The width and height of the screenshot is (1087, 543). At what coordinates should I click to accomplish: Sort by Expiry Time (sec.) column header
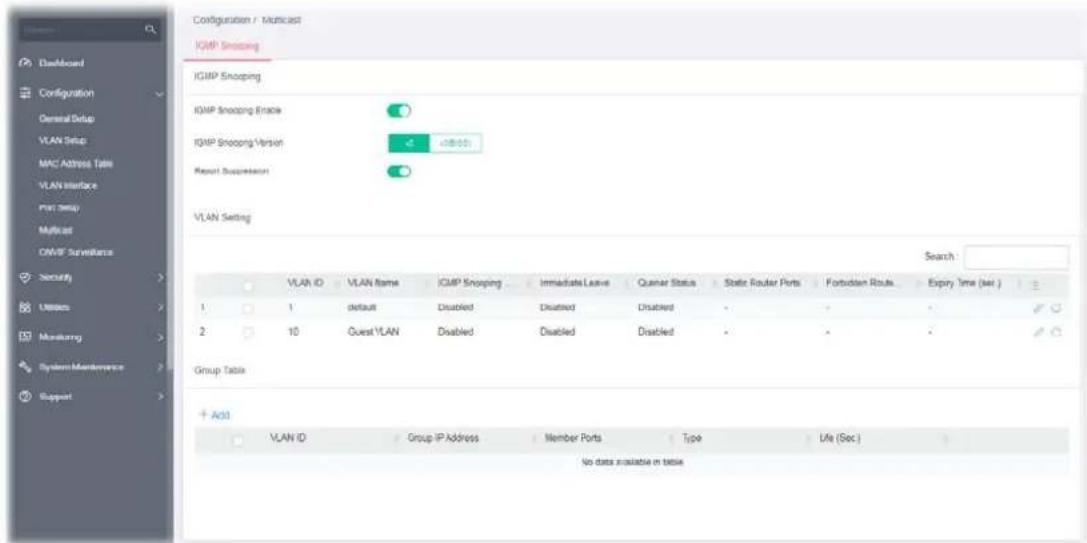965,284
